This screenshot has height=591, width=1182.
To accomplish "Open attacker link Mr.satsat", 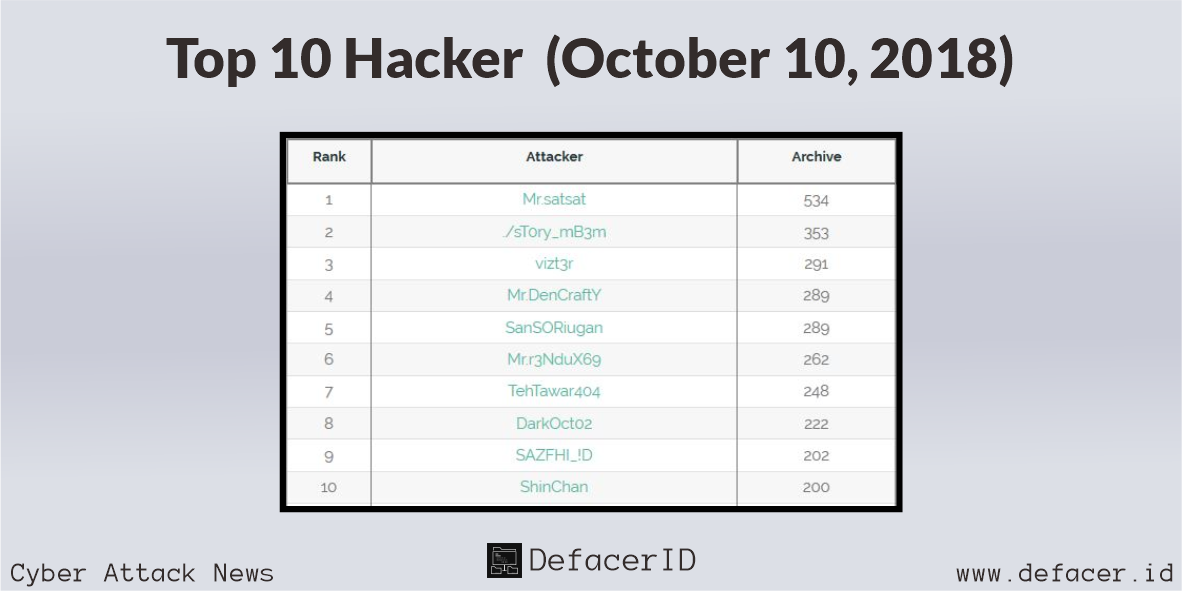I will coord(554,200).
